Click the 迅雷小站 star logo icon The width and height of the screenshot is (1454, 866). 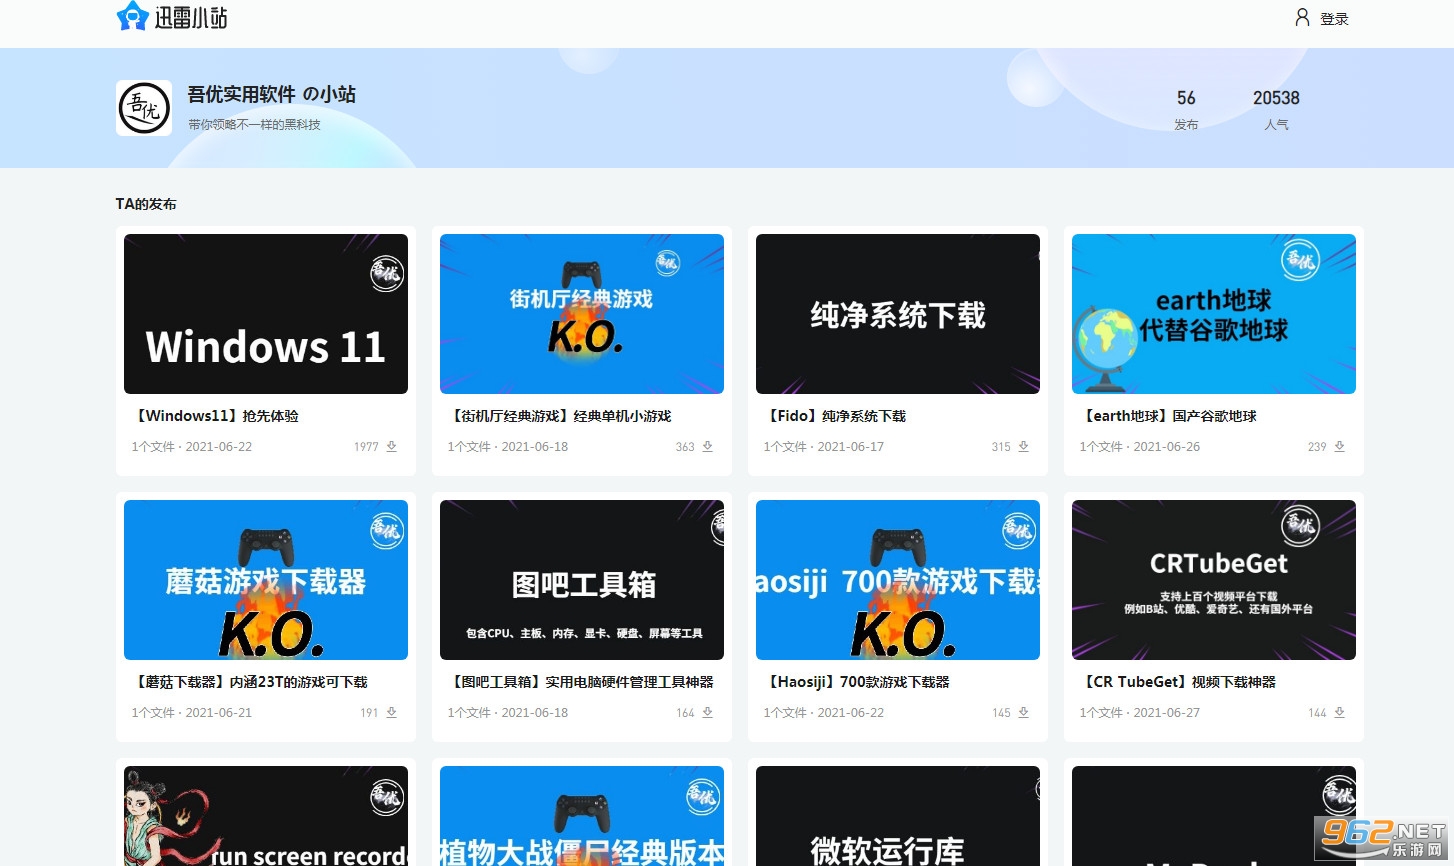[x=132, y=16]
